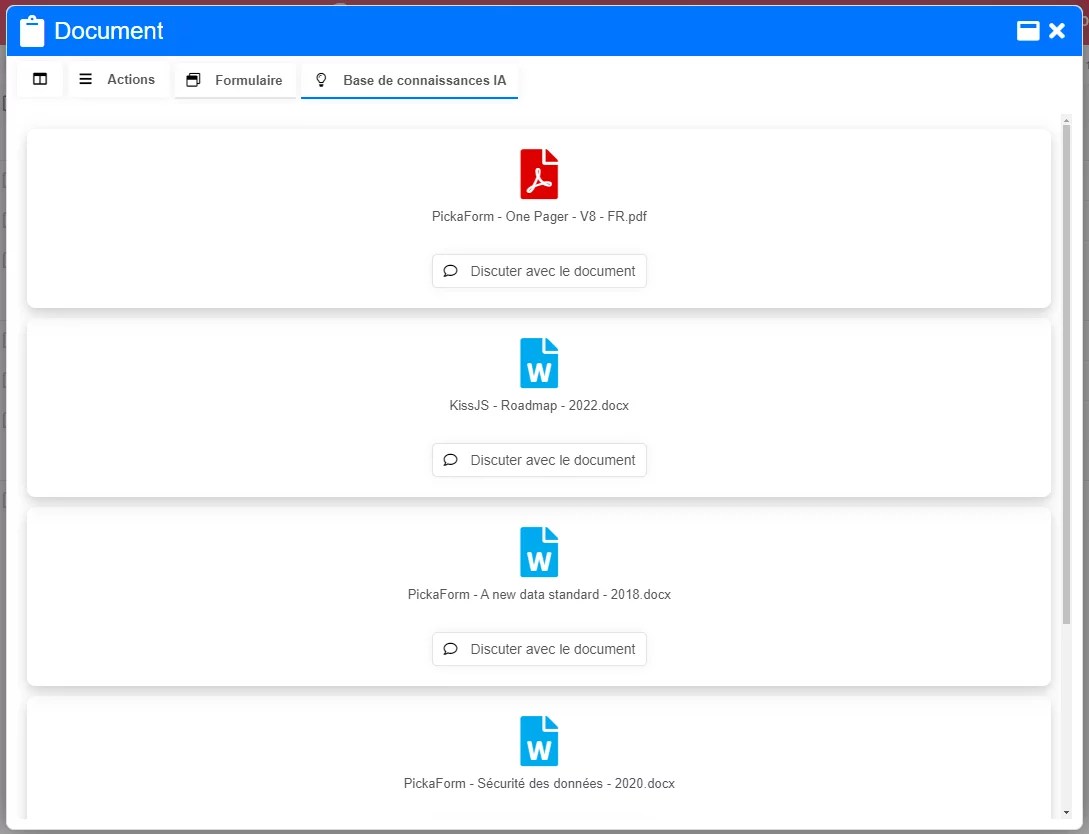Click the Word icon for KissJS Roadmap

tap(539, 363)
